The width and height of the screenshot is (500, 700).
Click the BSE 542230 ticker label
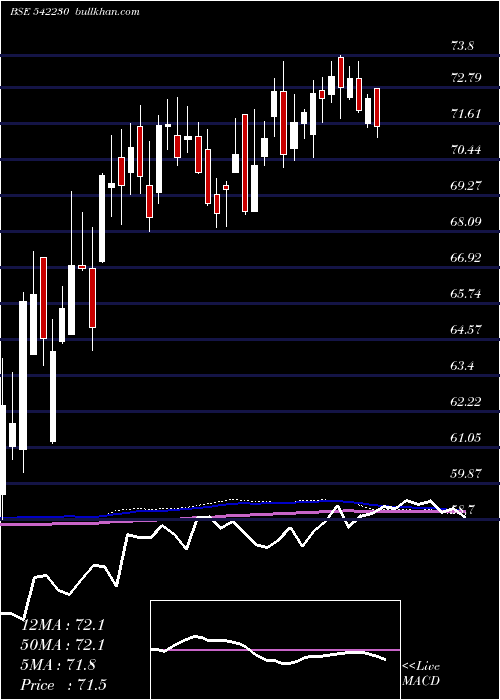[39, 12]
